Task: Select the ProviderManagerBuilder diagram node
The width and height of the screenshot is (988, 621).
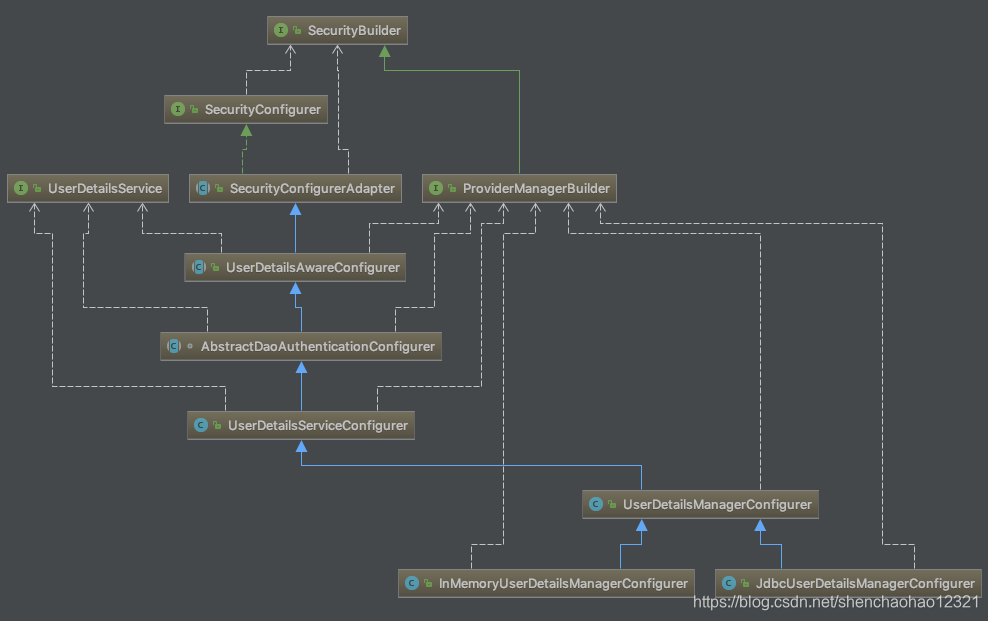Action: tap(519, 188)
